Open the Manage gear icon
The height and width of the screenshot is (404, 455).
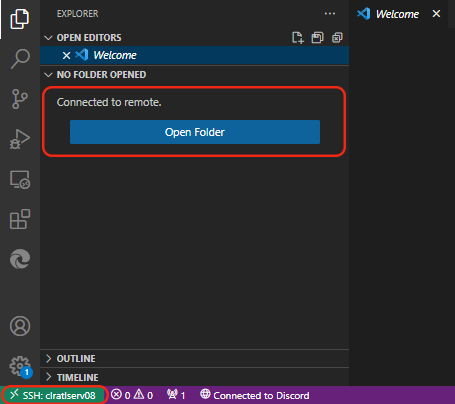click(x=21, y=367)
